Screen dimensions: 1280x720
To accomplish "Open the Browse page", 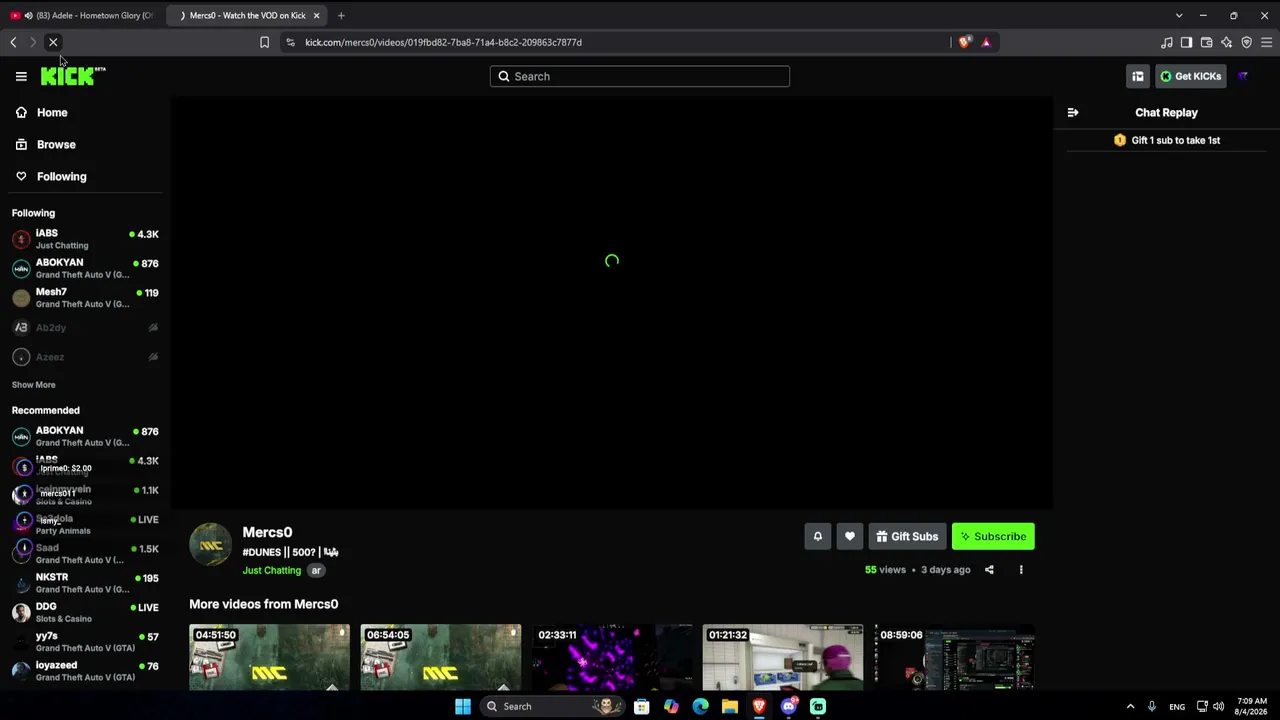I will pyautogui.click(x=56, y=145).
